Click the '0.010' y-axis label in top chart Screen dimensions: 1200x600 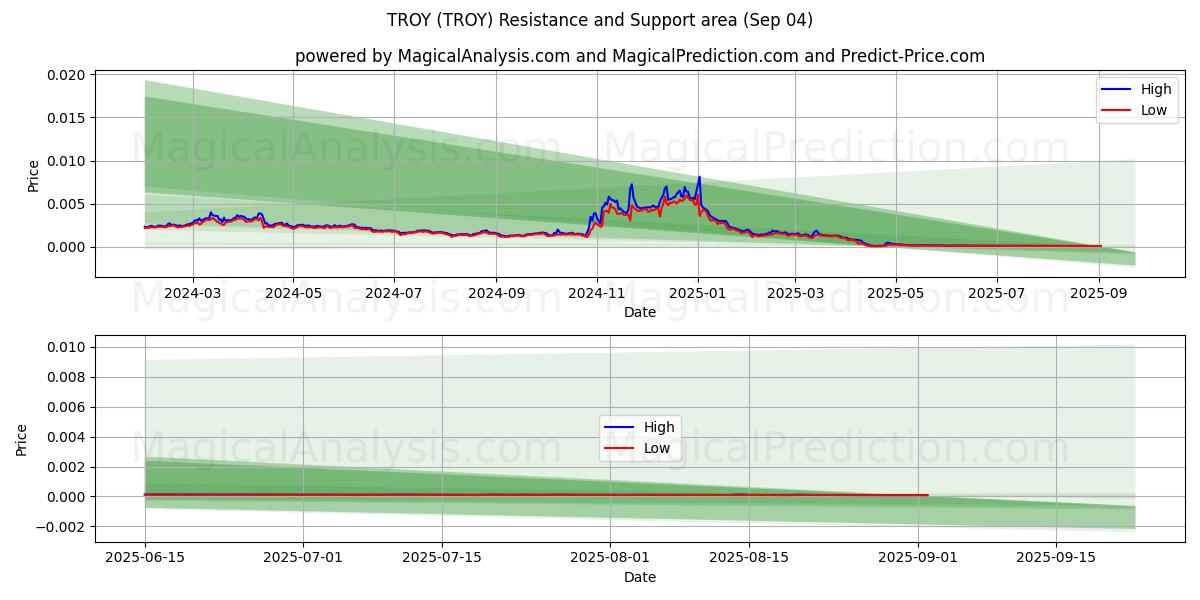point(68,161)
